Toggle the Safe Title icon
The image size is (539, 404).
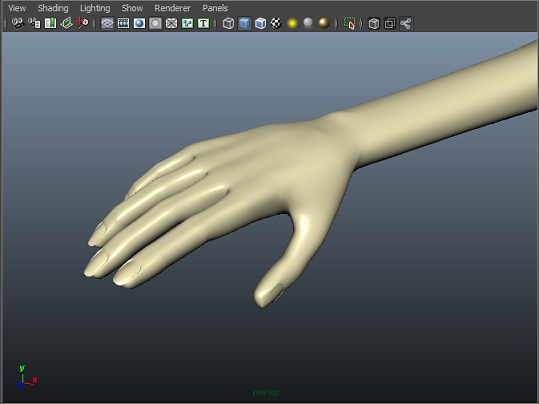pyautogui.click(x=204, y=23)
